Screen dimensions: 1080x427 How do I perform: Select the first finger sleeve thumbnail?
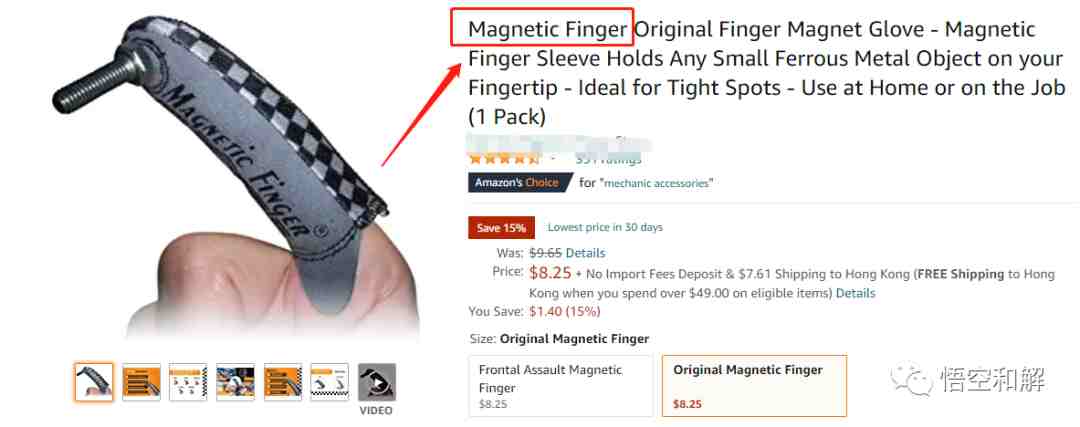pyautogui.click(x=94, y=382)
